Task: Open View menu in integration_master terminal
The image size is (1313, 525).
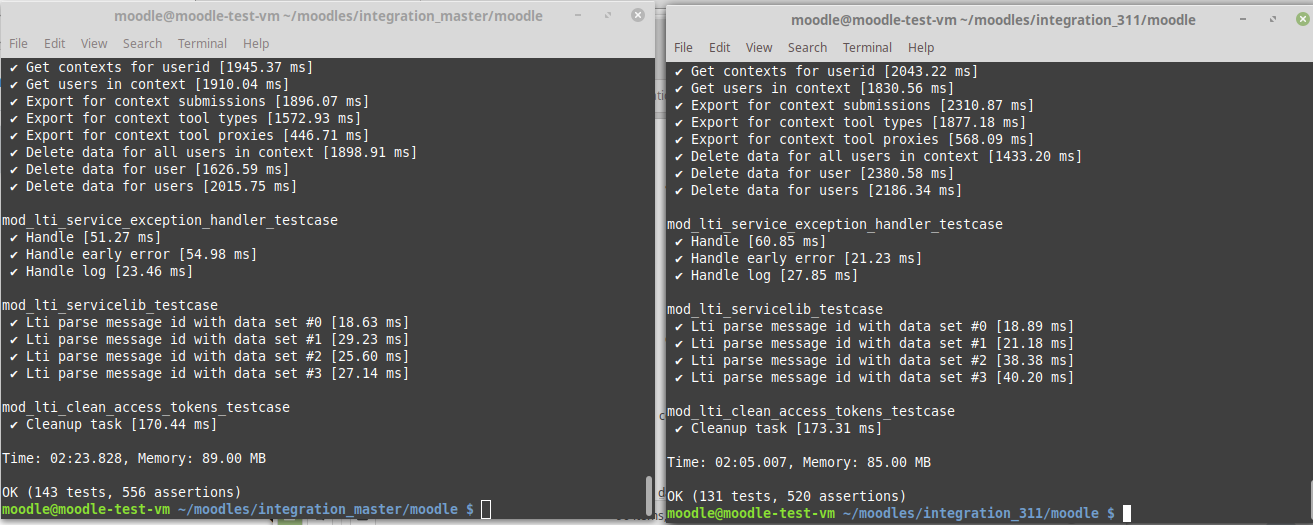Action: point(94,43)
